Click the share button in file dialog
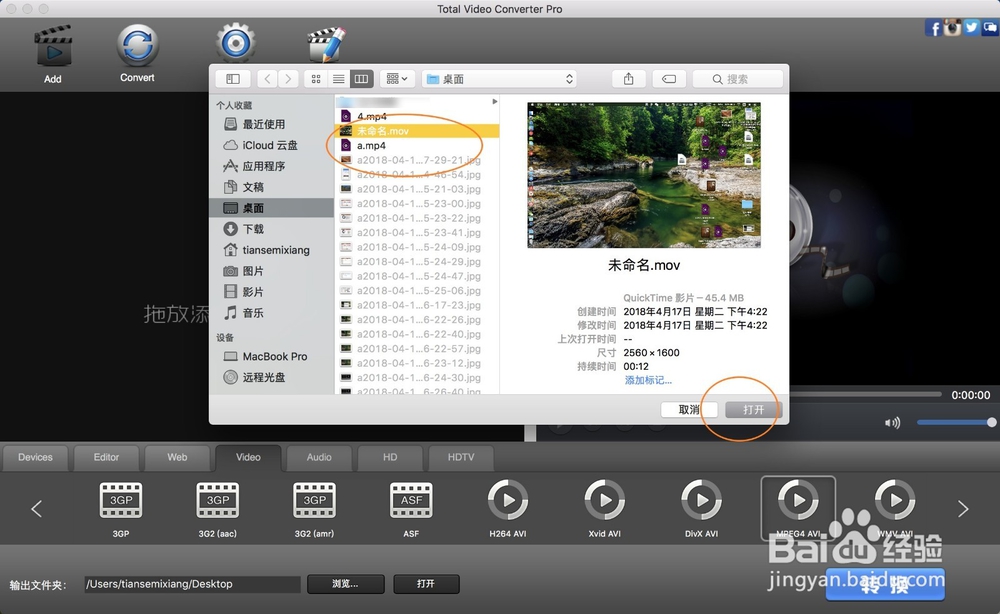 (629, 79)
